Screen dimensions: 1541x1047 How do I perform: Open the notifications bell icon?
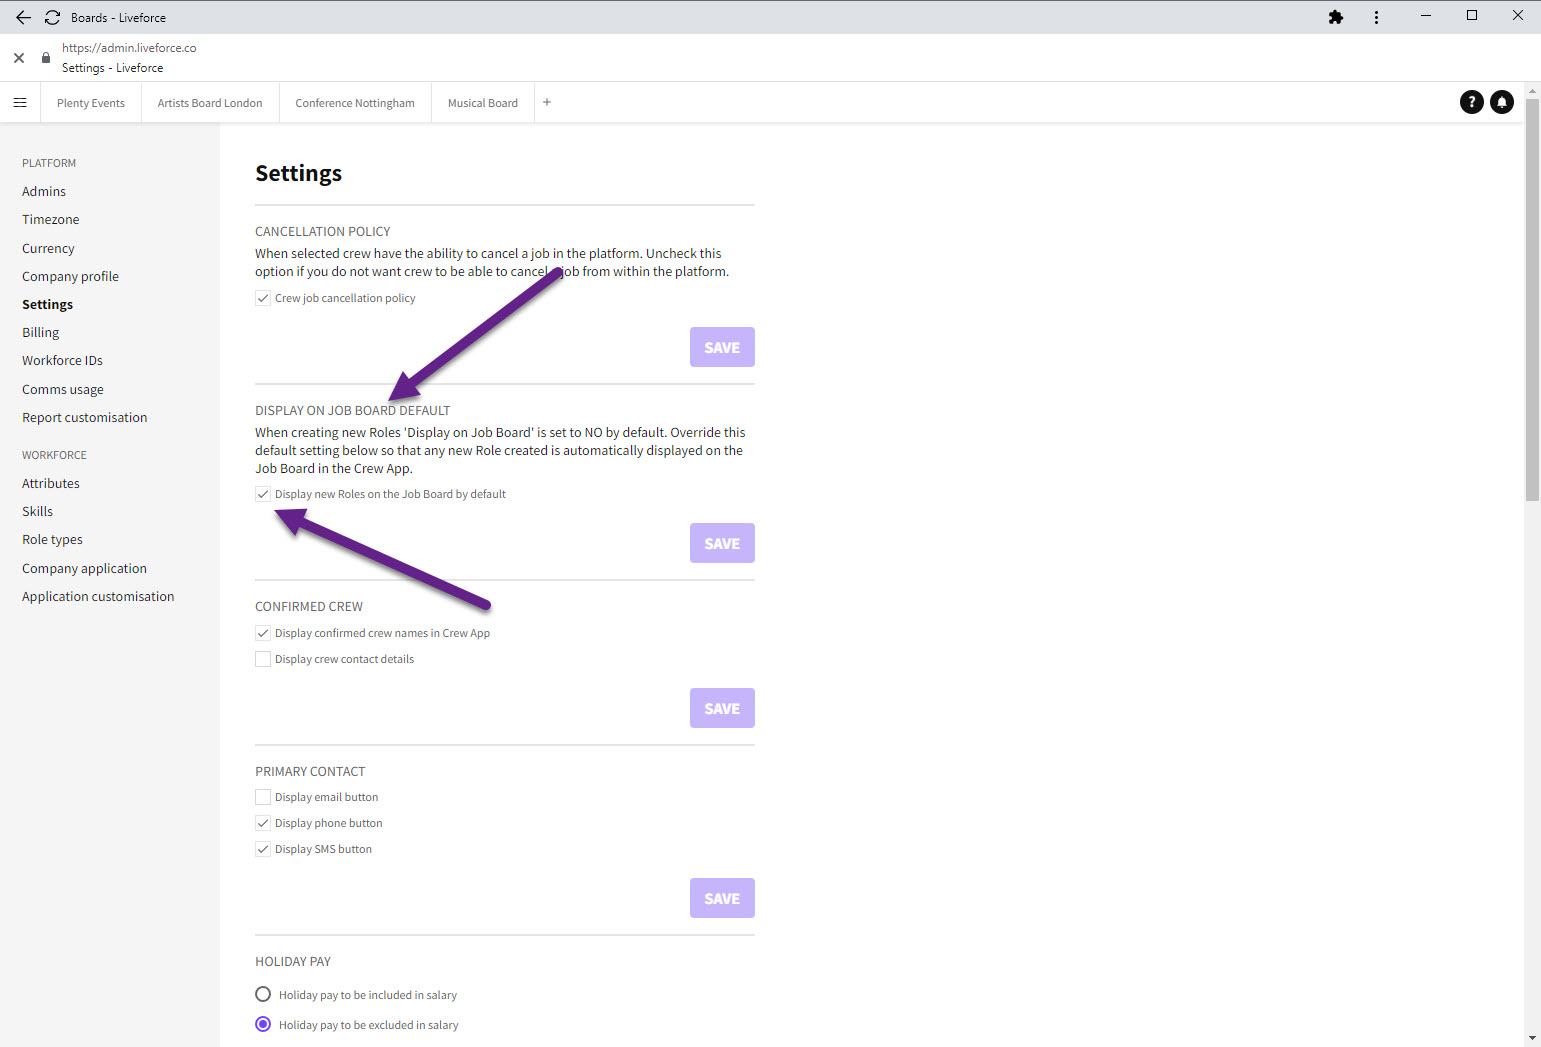(1501, 102)
